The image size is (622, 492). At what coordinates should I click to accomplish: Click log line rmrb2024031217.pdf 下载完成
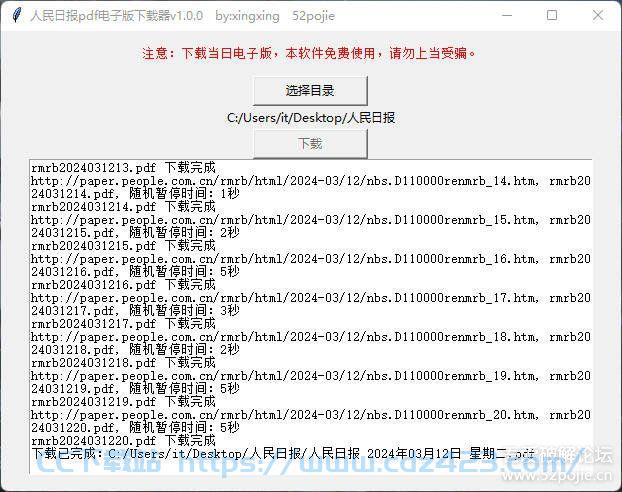pyautogui.click(x=123, y=324)
